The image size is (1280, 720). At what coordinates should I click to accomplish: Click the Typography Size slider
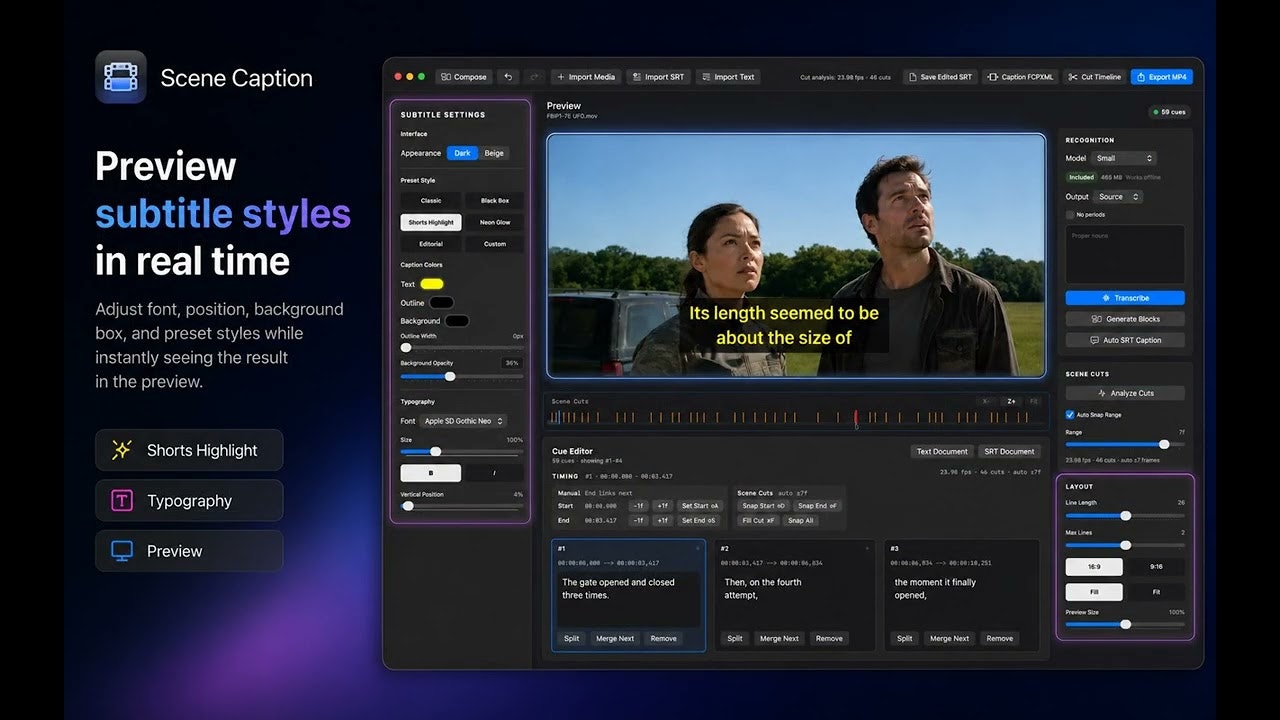[x=462, y=451]
